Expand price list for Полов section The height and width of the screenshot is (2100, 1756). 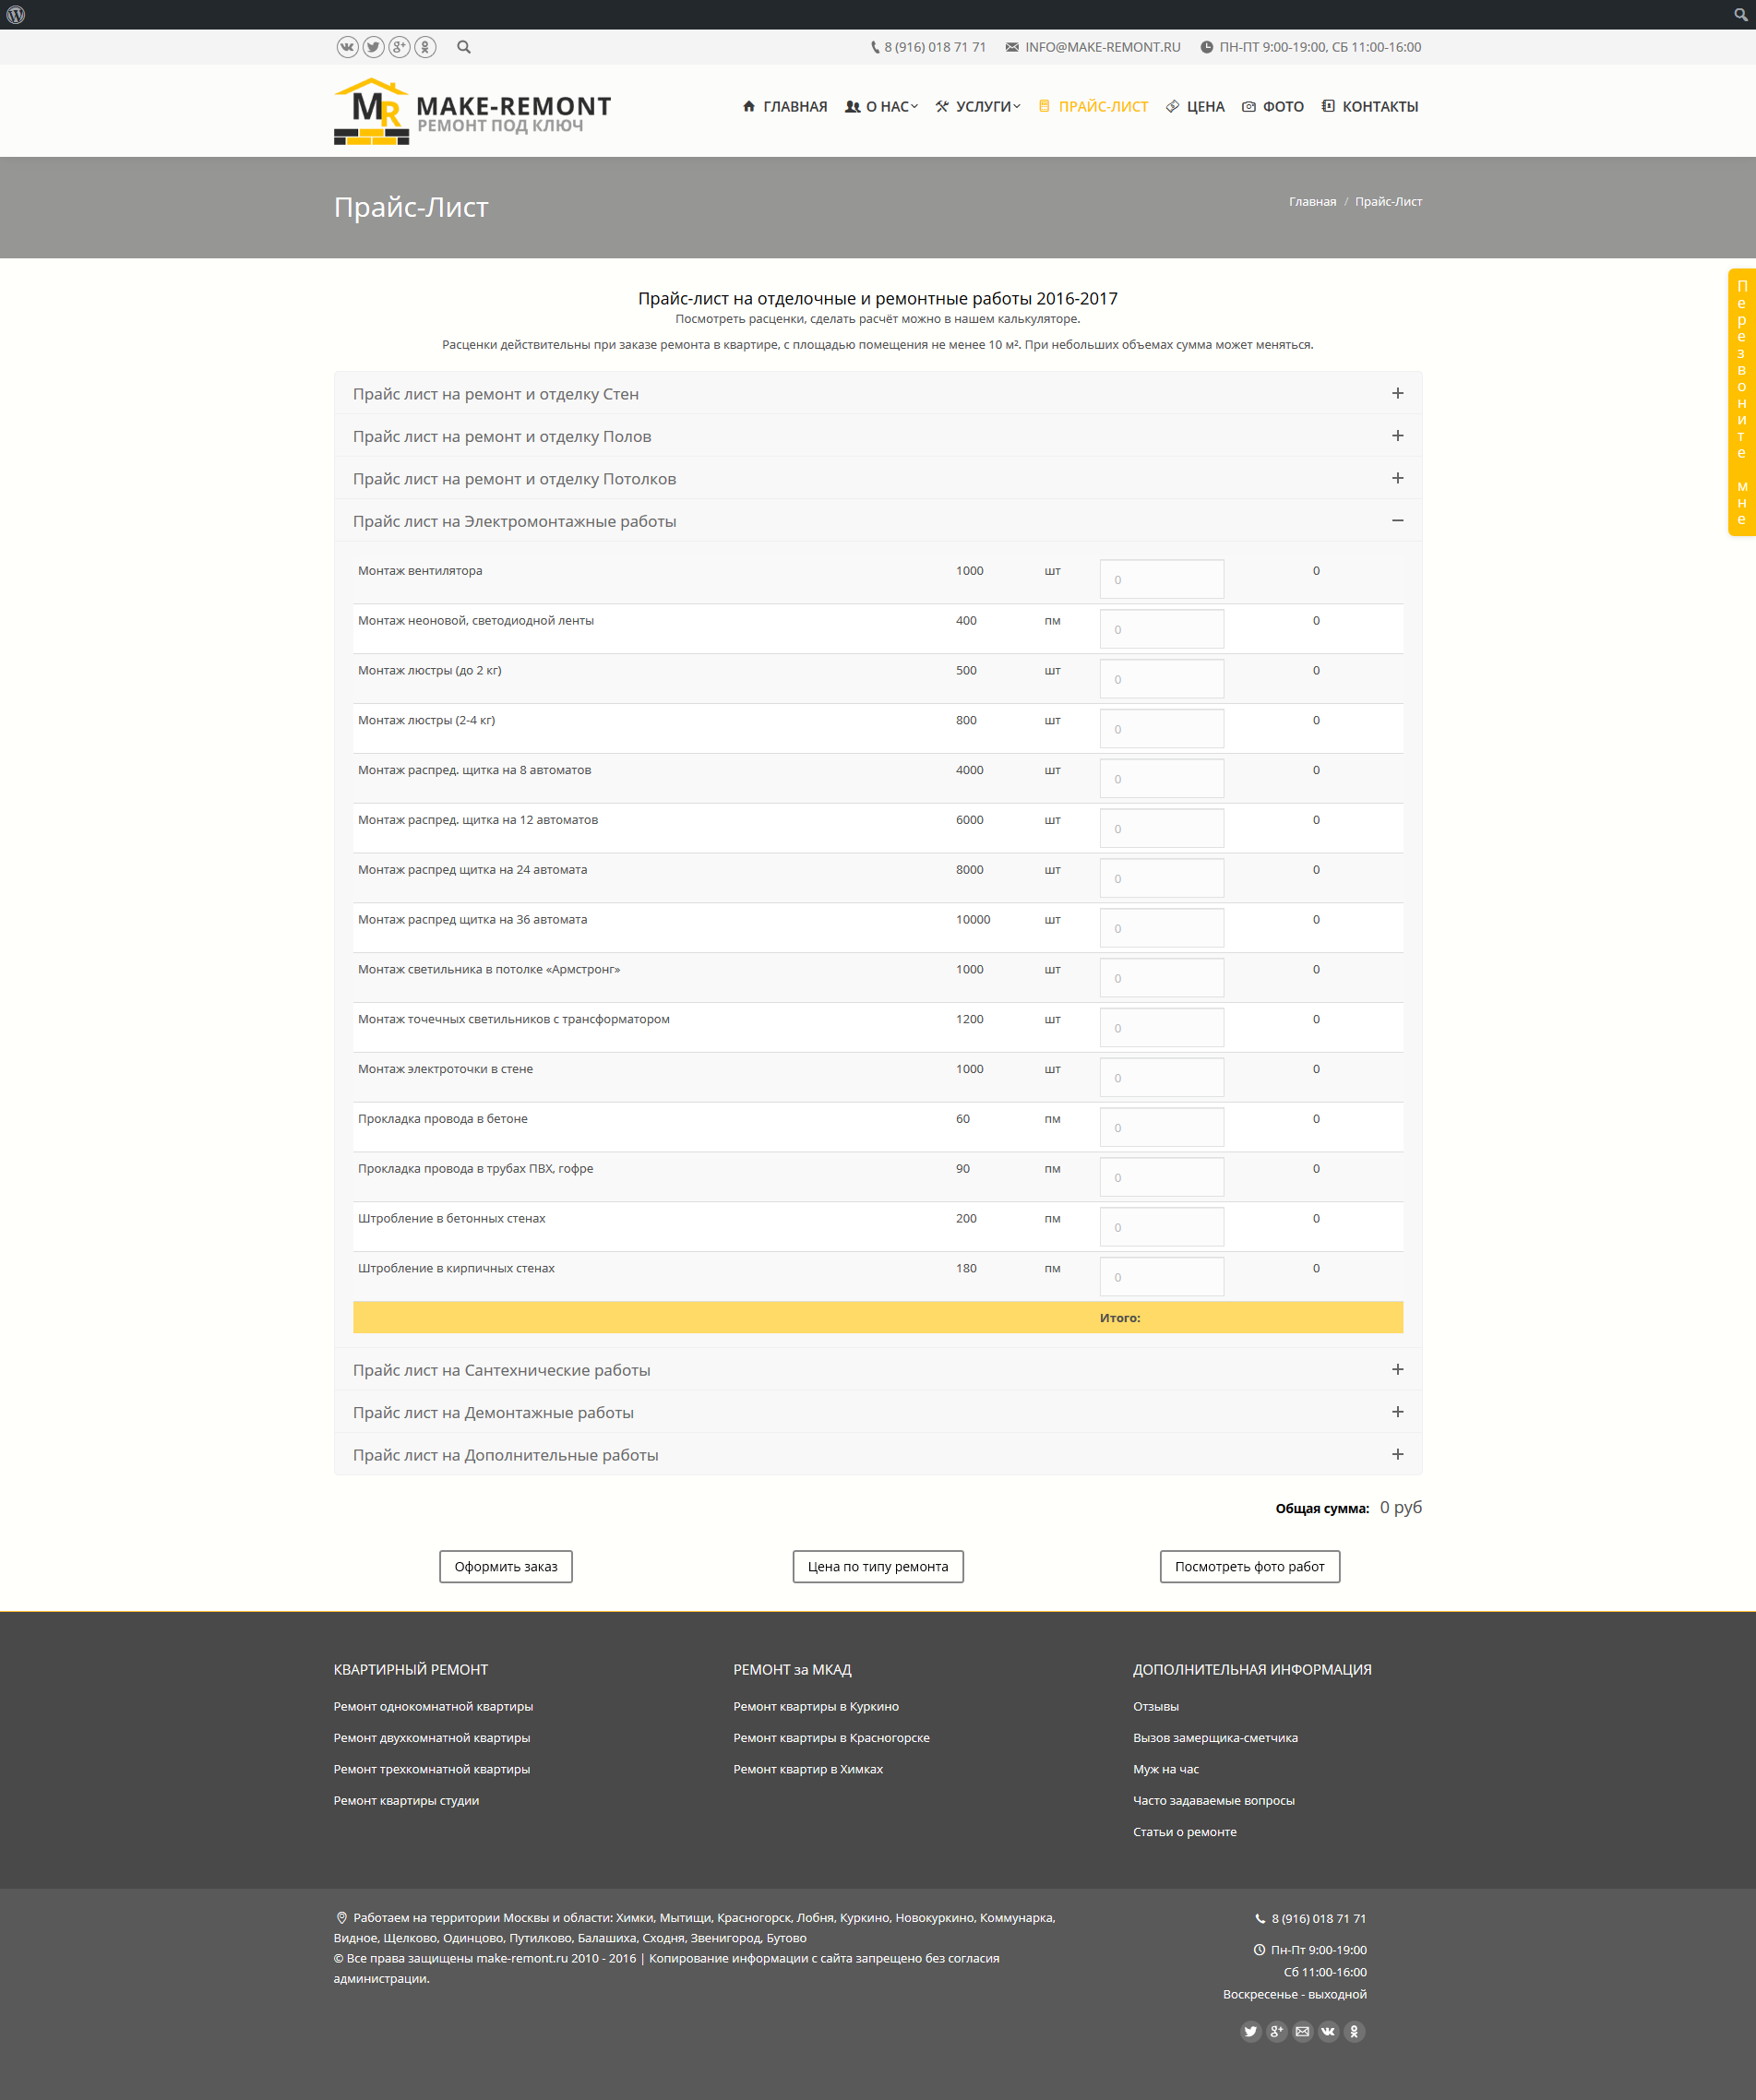pos(877,436)
